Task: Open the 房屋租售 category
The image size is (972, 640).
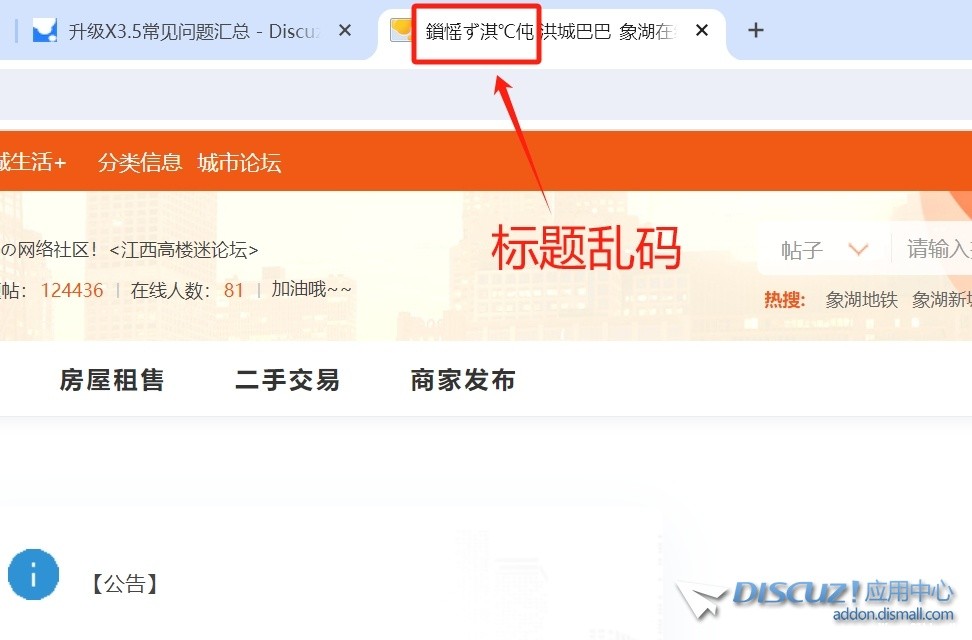Action: click(112, 380)
